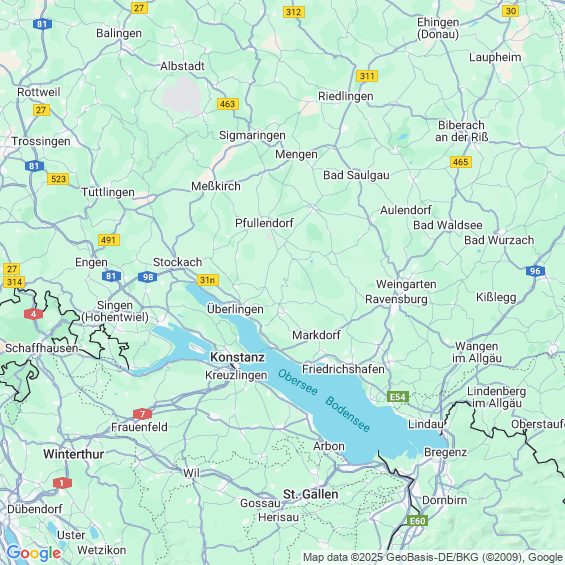
Task: Click the yellow 31n road shield
Action: point(208,280)
